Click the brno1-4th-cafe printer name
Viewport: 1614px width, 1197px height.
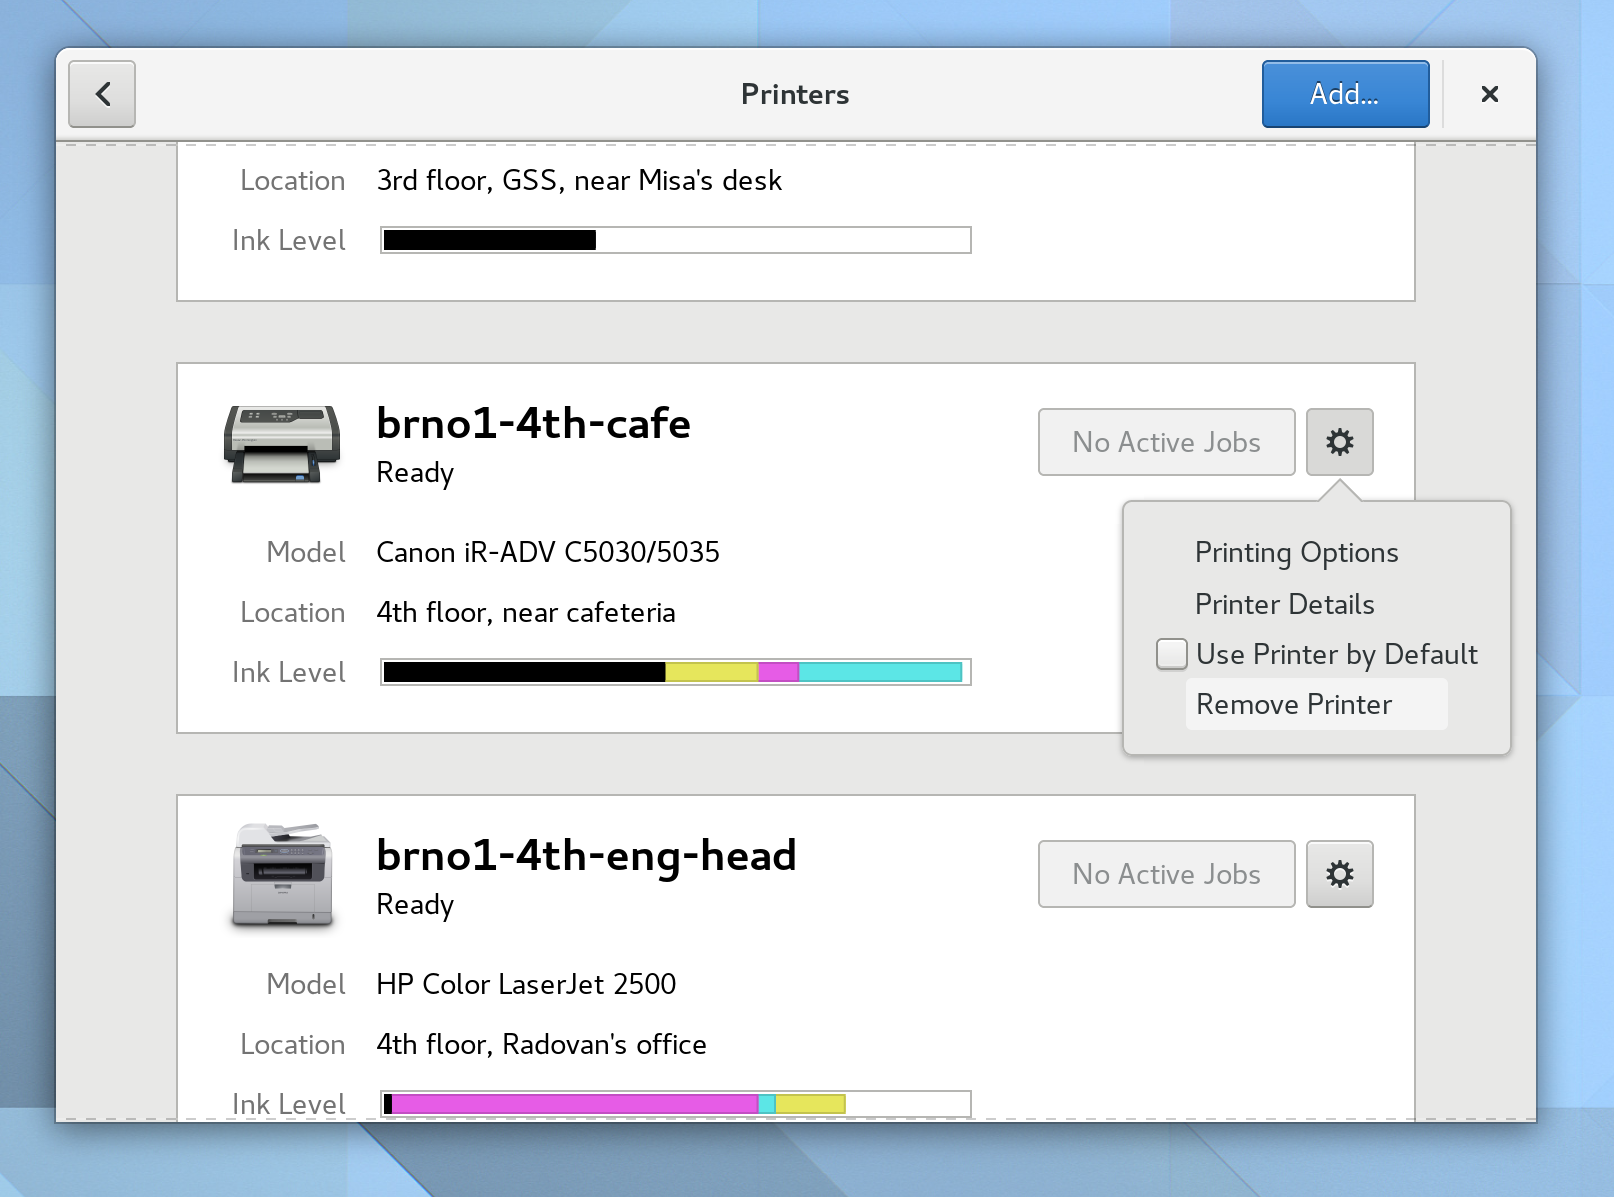tap(533, 424)
